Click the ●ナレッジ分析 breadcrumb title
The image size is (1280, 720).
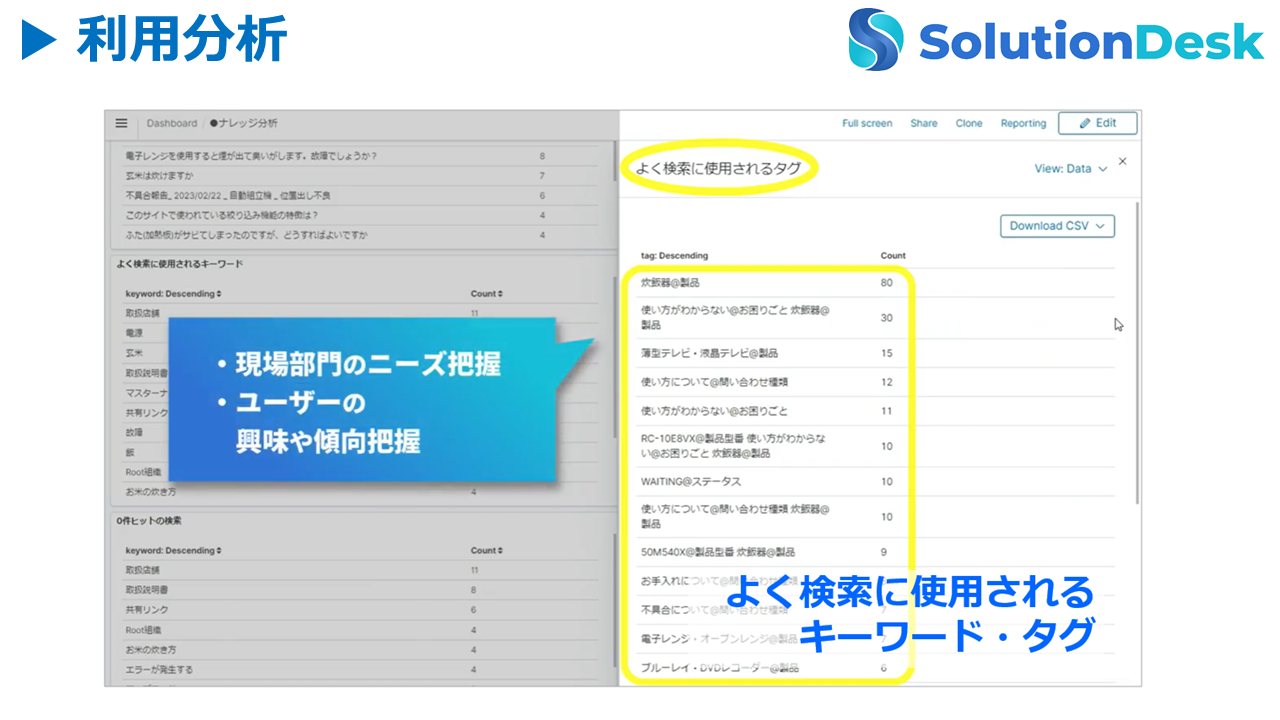click(244, 123)
